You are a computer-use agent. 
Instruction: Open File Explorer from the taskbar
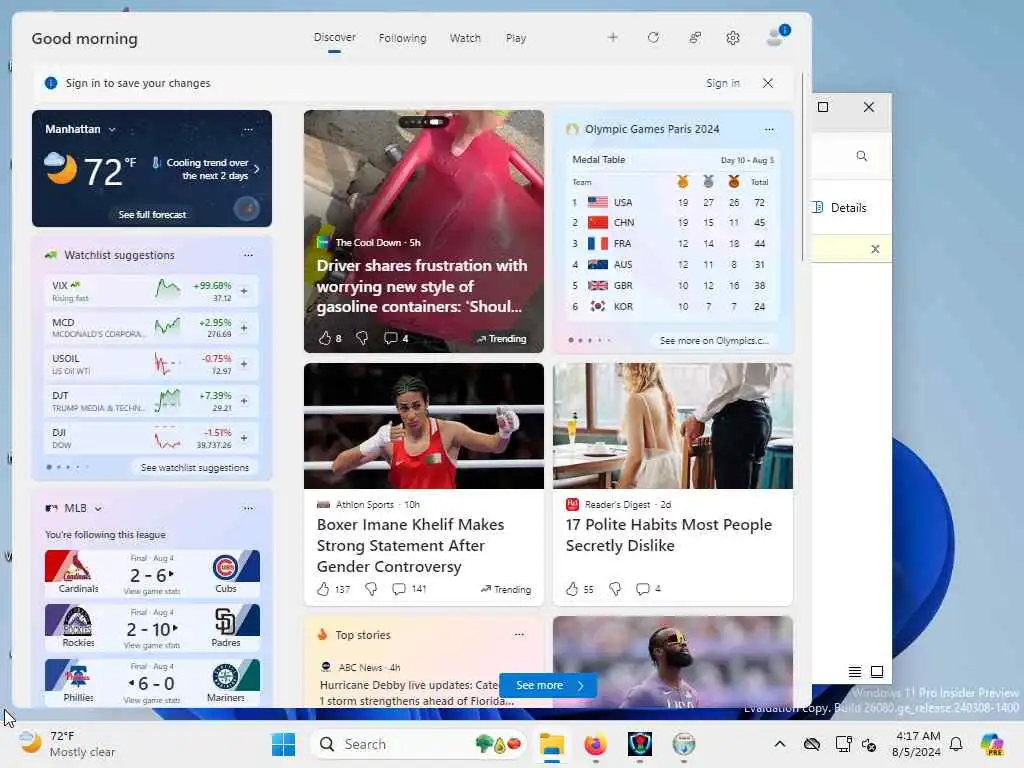[x=552, y=744]
